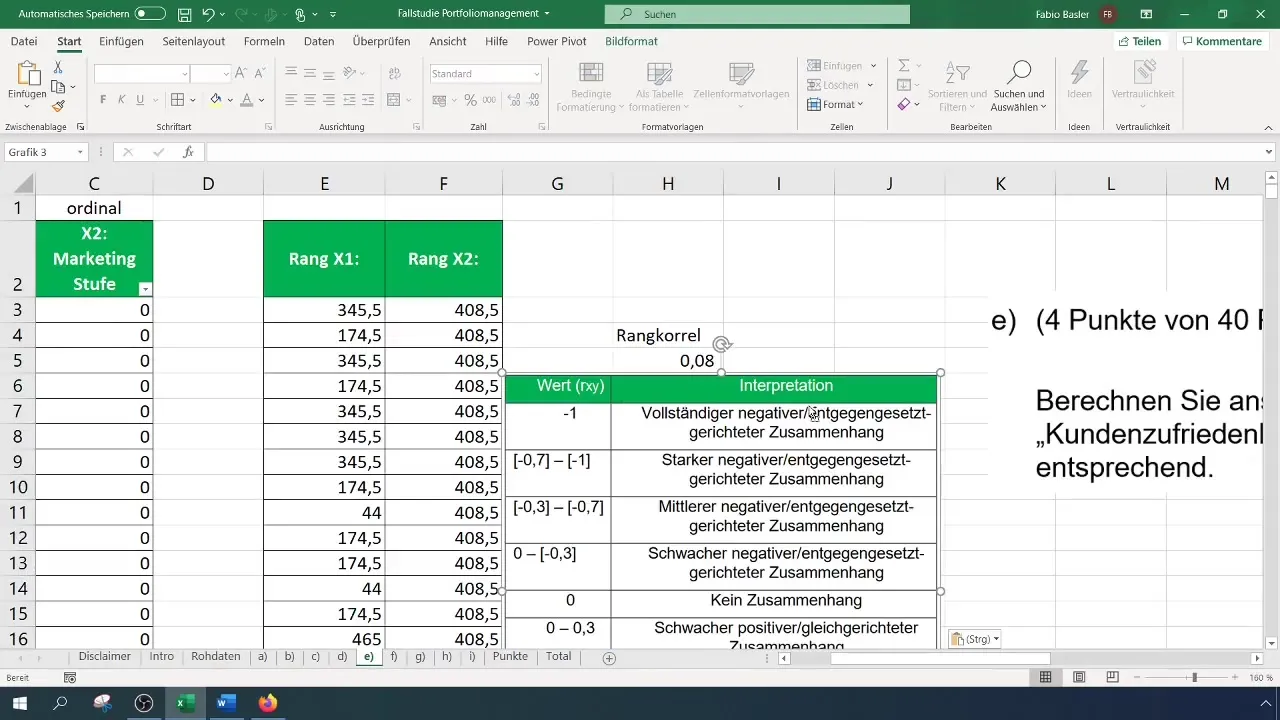This screenshot has height=720, width=1280.
Task: Adjust the zoom slider handle
Action: coord(1194,677)
